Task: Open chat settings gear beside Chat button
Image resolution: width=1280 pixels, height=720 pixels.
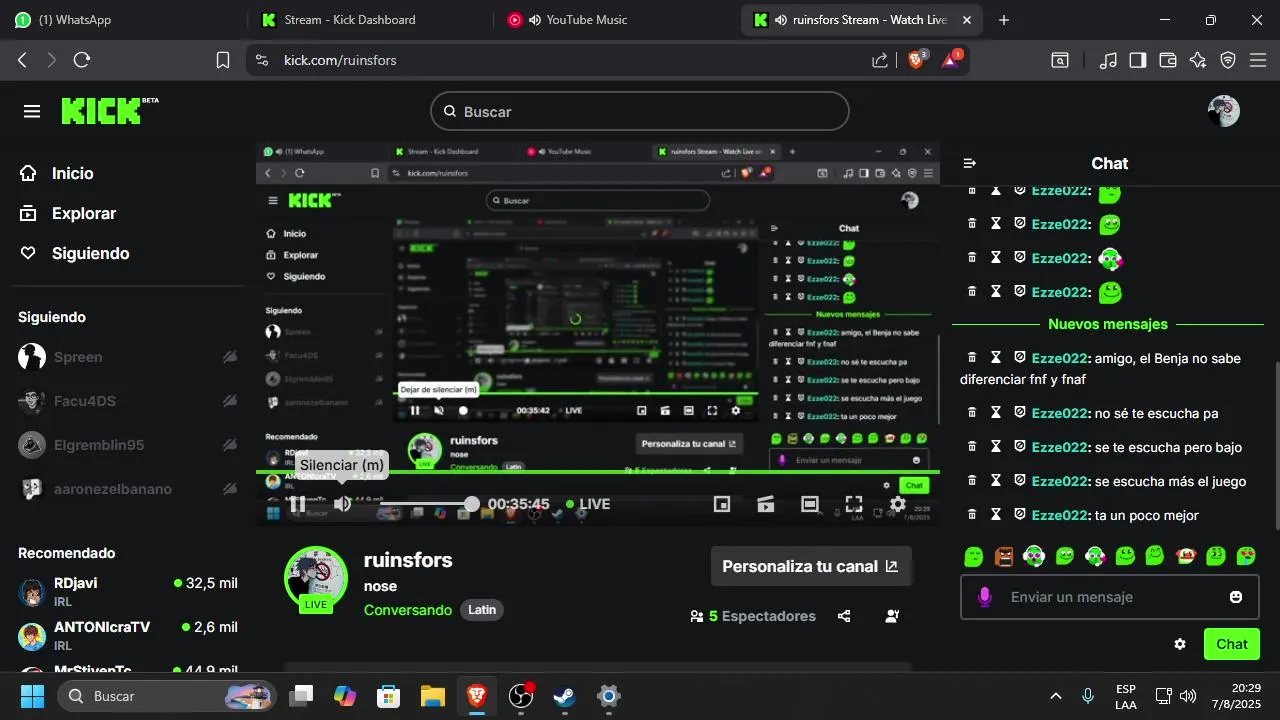Action: (x=1180, y=644)
